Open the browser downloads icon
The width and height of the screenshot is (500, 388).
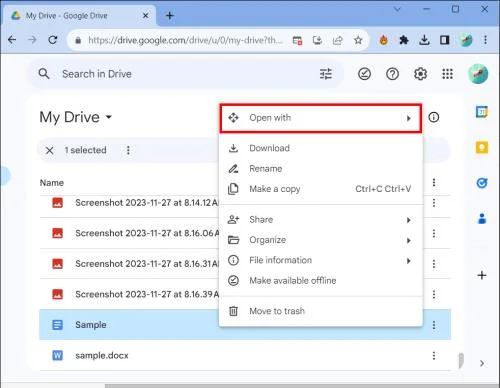tap(424, 40)
